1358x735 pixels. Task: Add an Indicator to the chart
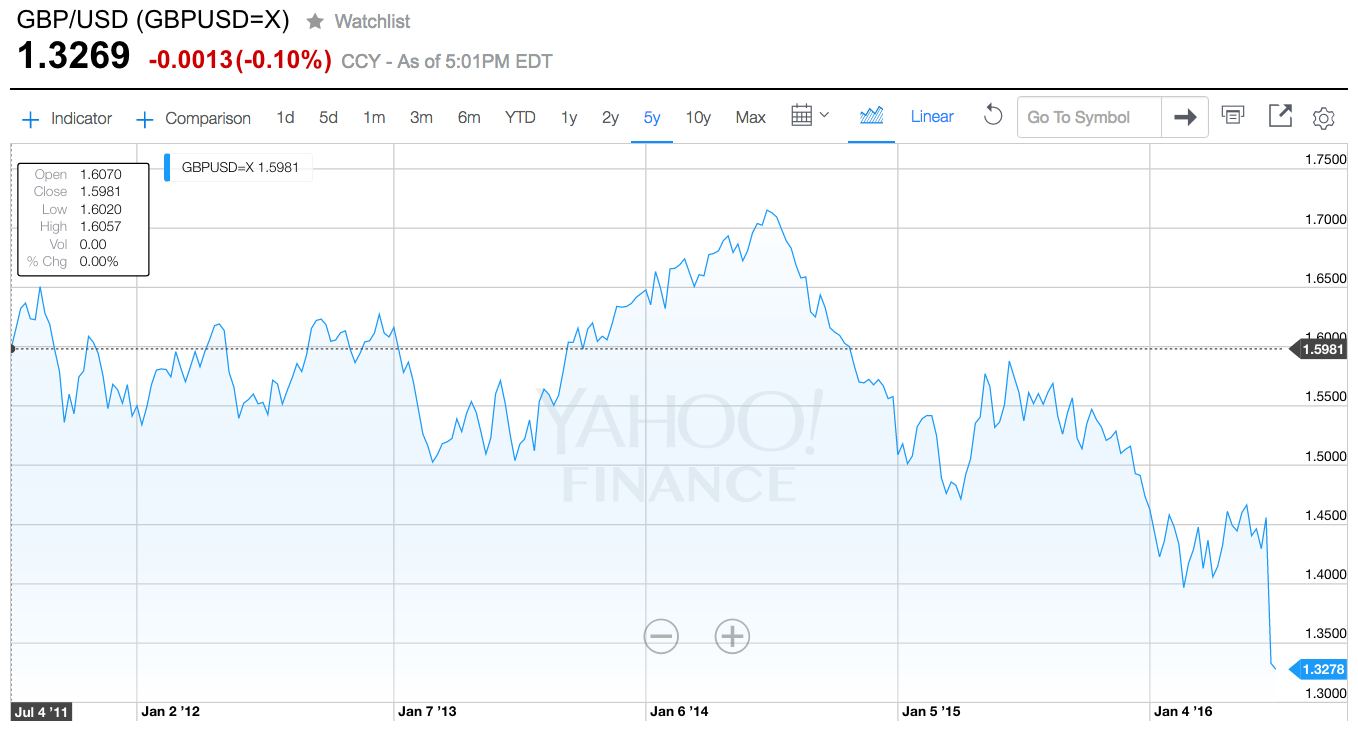tap(67, 118)
